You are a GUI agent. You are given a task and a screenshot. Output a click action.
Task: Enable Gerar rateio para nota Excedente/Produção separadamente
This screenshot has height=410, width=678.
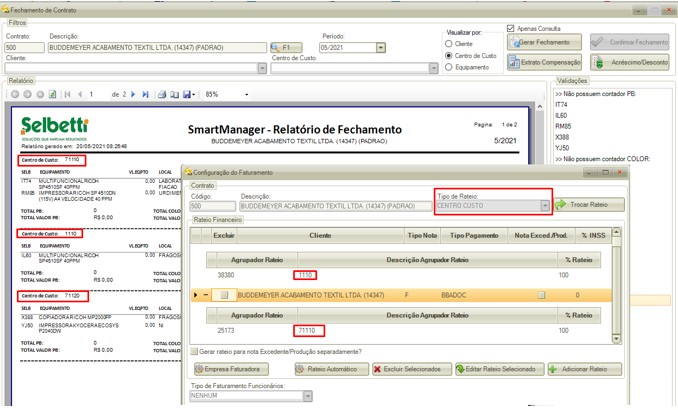tap(194, 352)
